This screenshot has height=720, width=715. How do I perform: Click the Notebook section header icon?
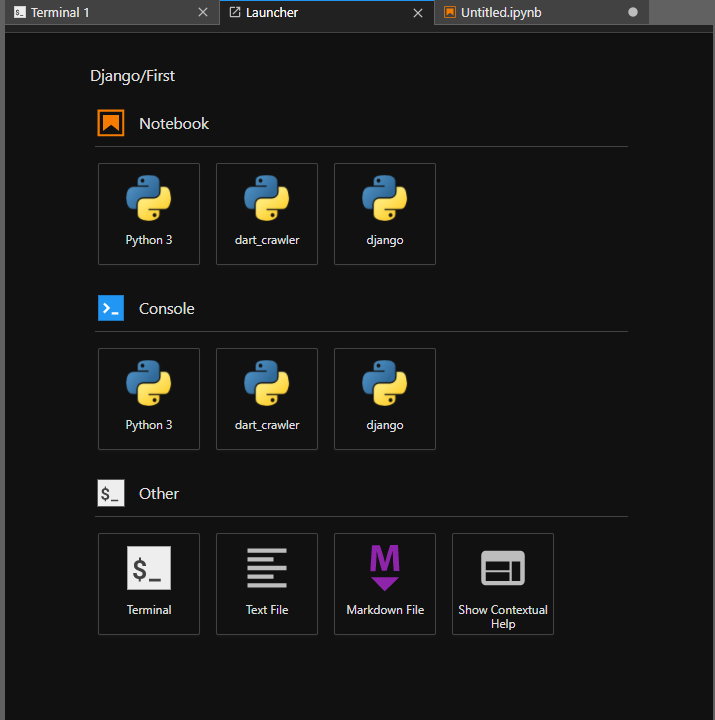(111, 123)
